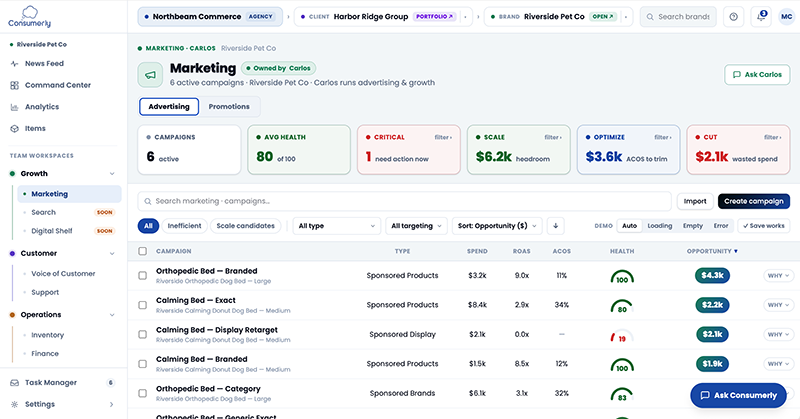Click the help clock icon in header
Viewport: 800px width, 419px height.
pos(733,17)
